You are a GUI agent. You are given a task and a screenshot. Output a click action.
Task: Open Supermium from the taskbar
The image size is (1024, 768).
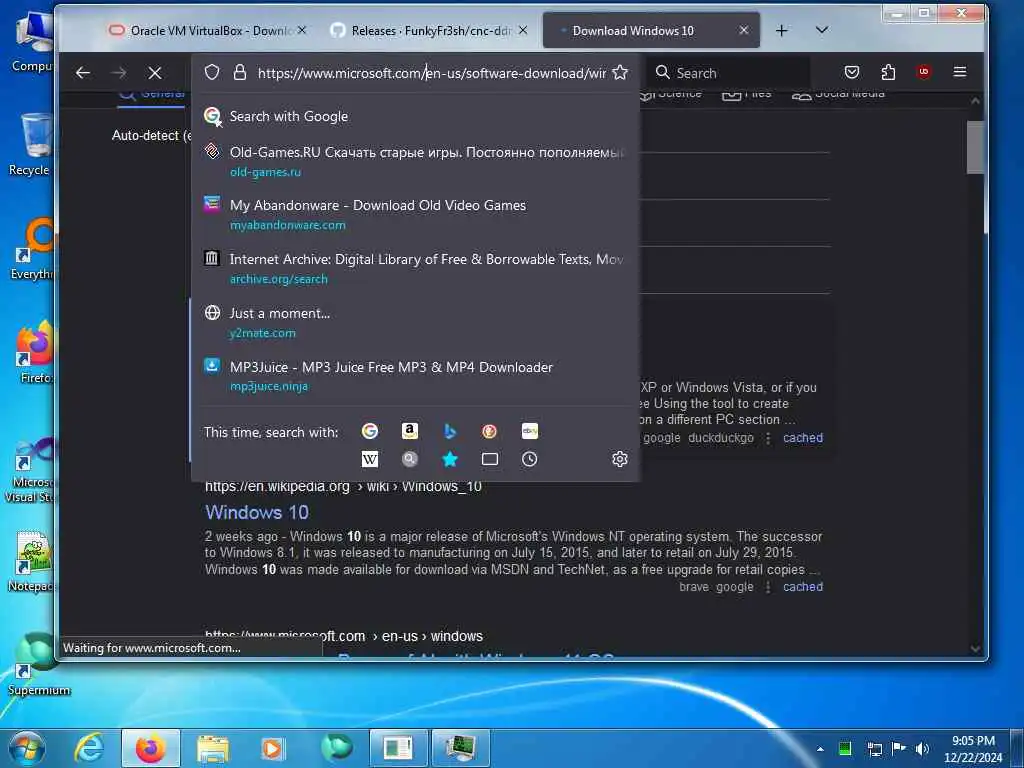click(336, 748)
